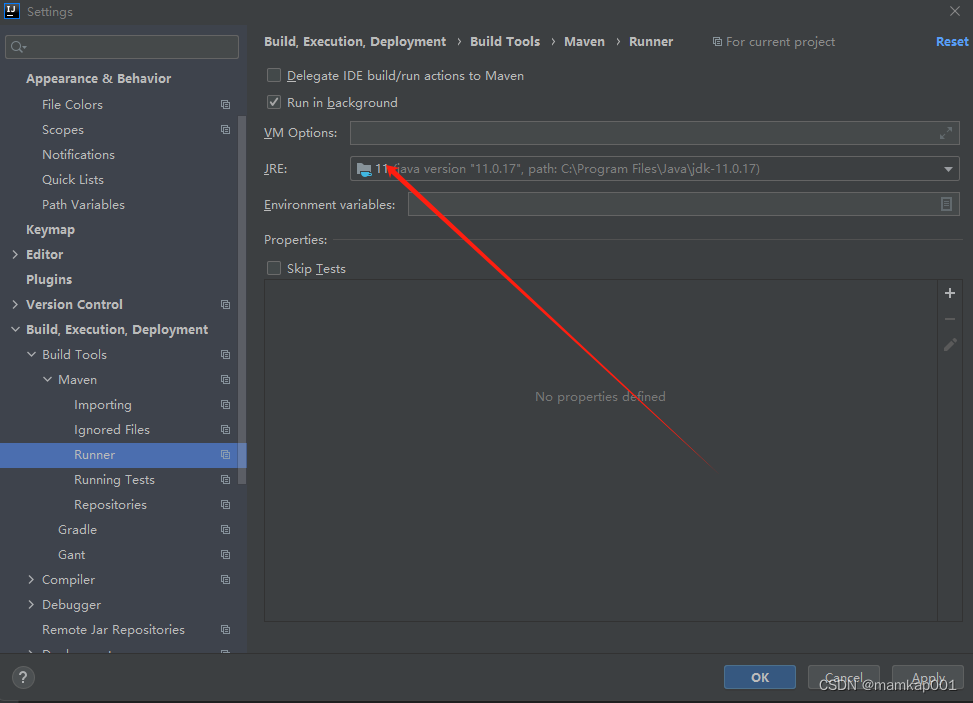Image resolution: width=973 pixels, height=703 pixels.
Task: Expand the Version Control node
Action: click(x=15, y=305)
